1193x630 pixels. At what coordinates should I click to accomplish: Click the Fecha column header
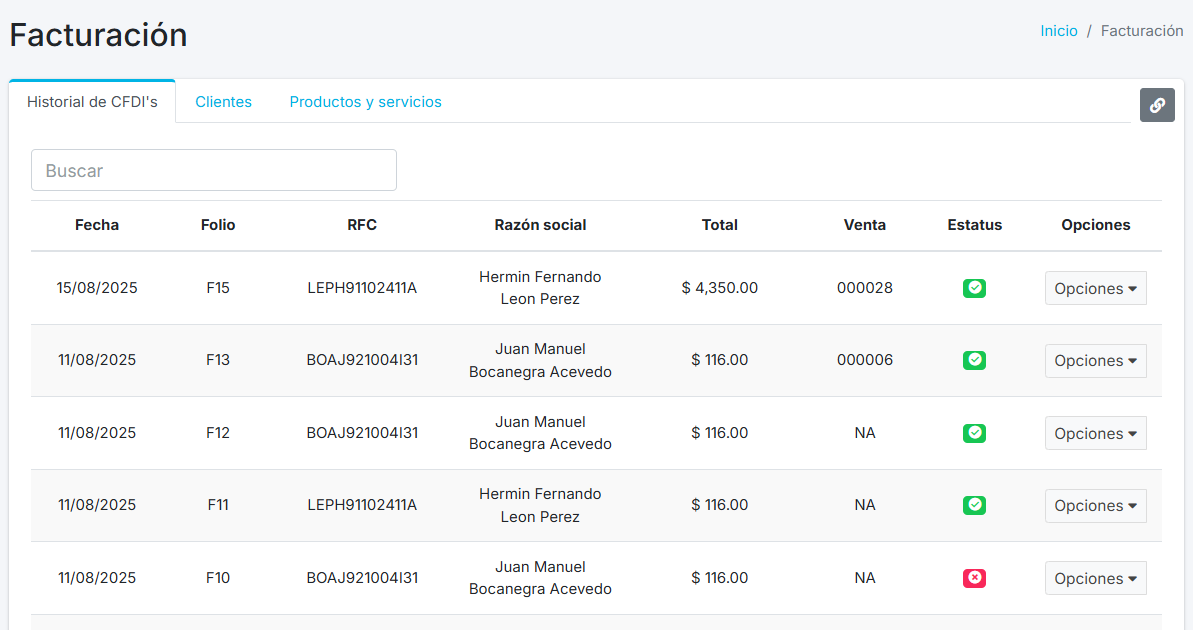click(97, 225)
